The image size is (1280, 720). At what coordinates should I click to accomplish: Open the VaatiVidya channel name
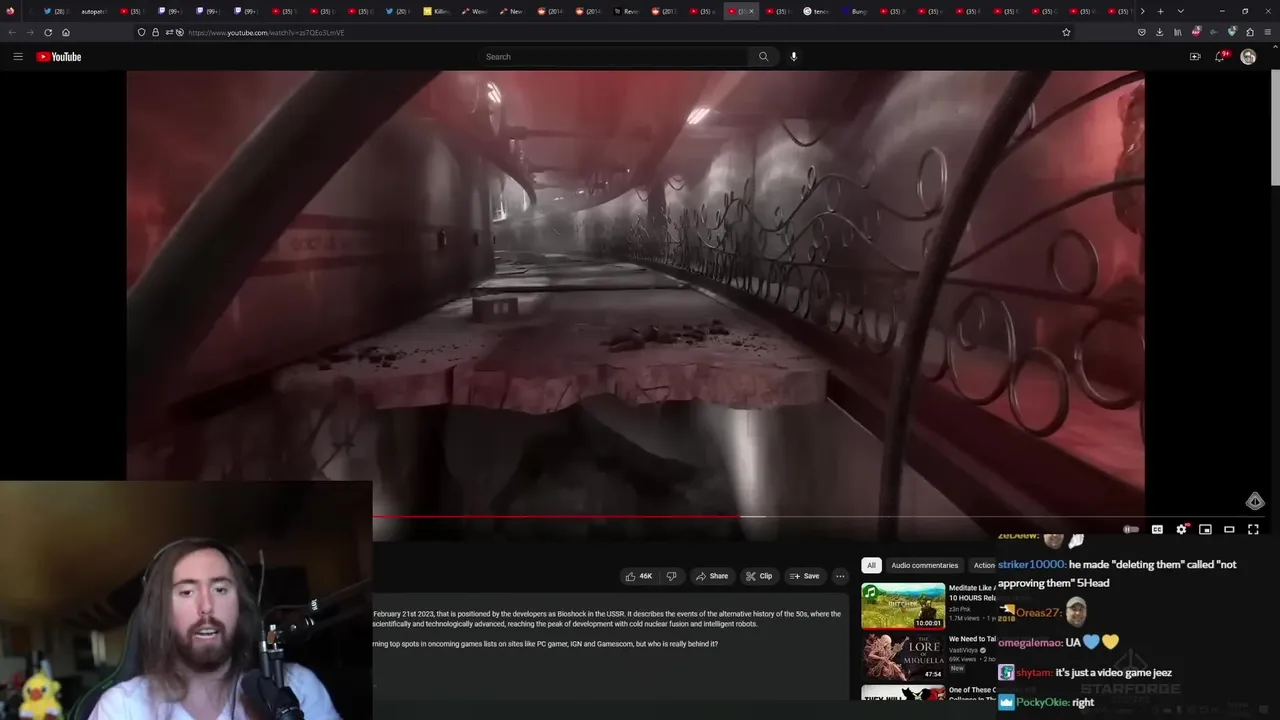(964, 650)
